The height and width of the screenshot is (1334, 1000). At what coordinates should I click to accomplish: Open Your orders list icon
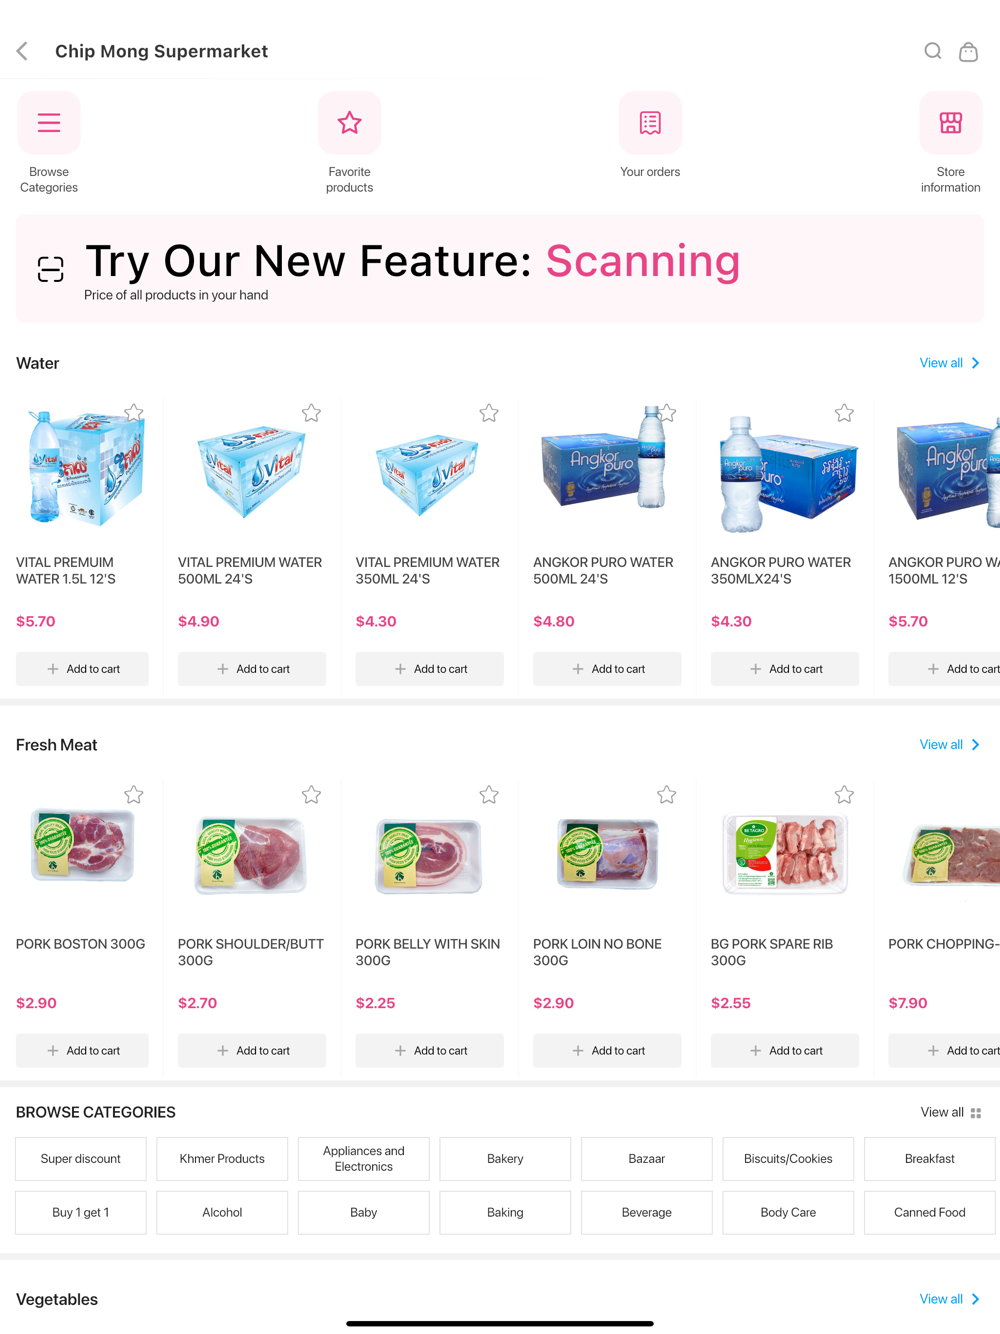(650, 123)
